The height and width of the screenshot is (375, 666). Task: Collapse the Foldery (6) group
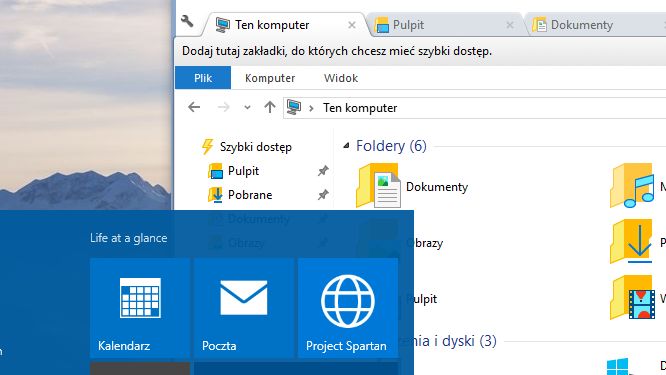pos(346,146)
